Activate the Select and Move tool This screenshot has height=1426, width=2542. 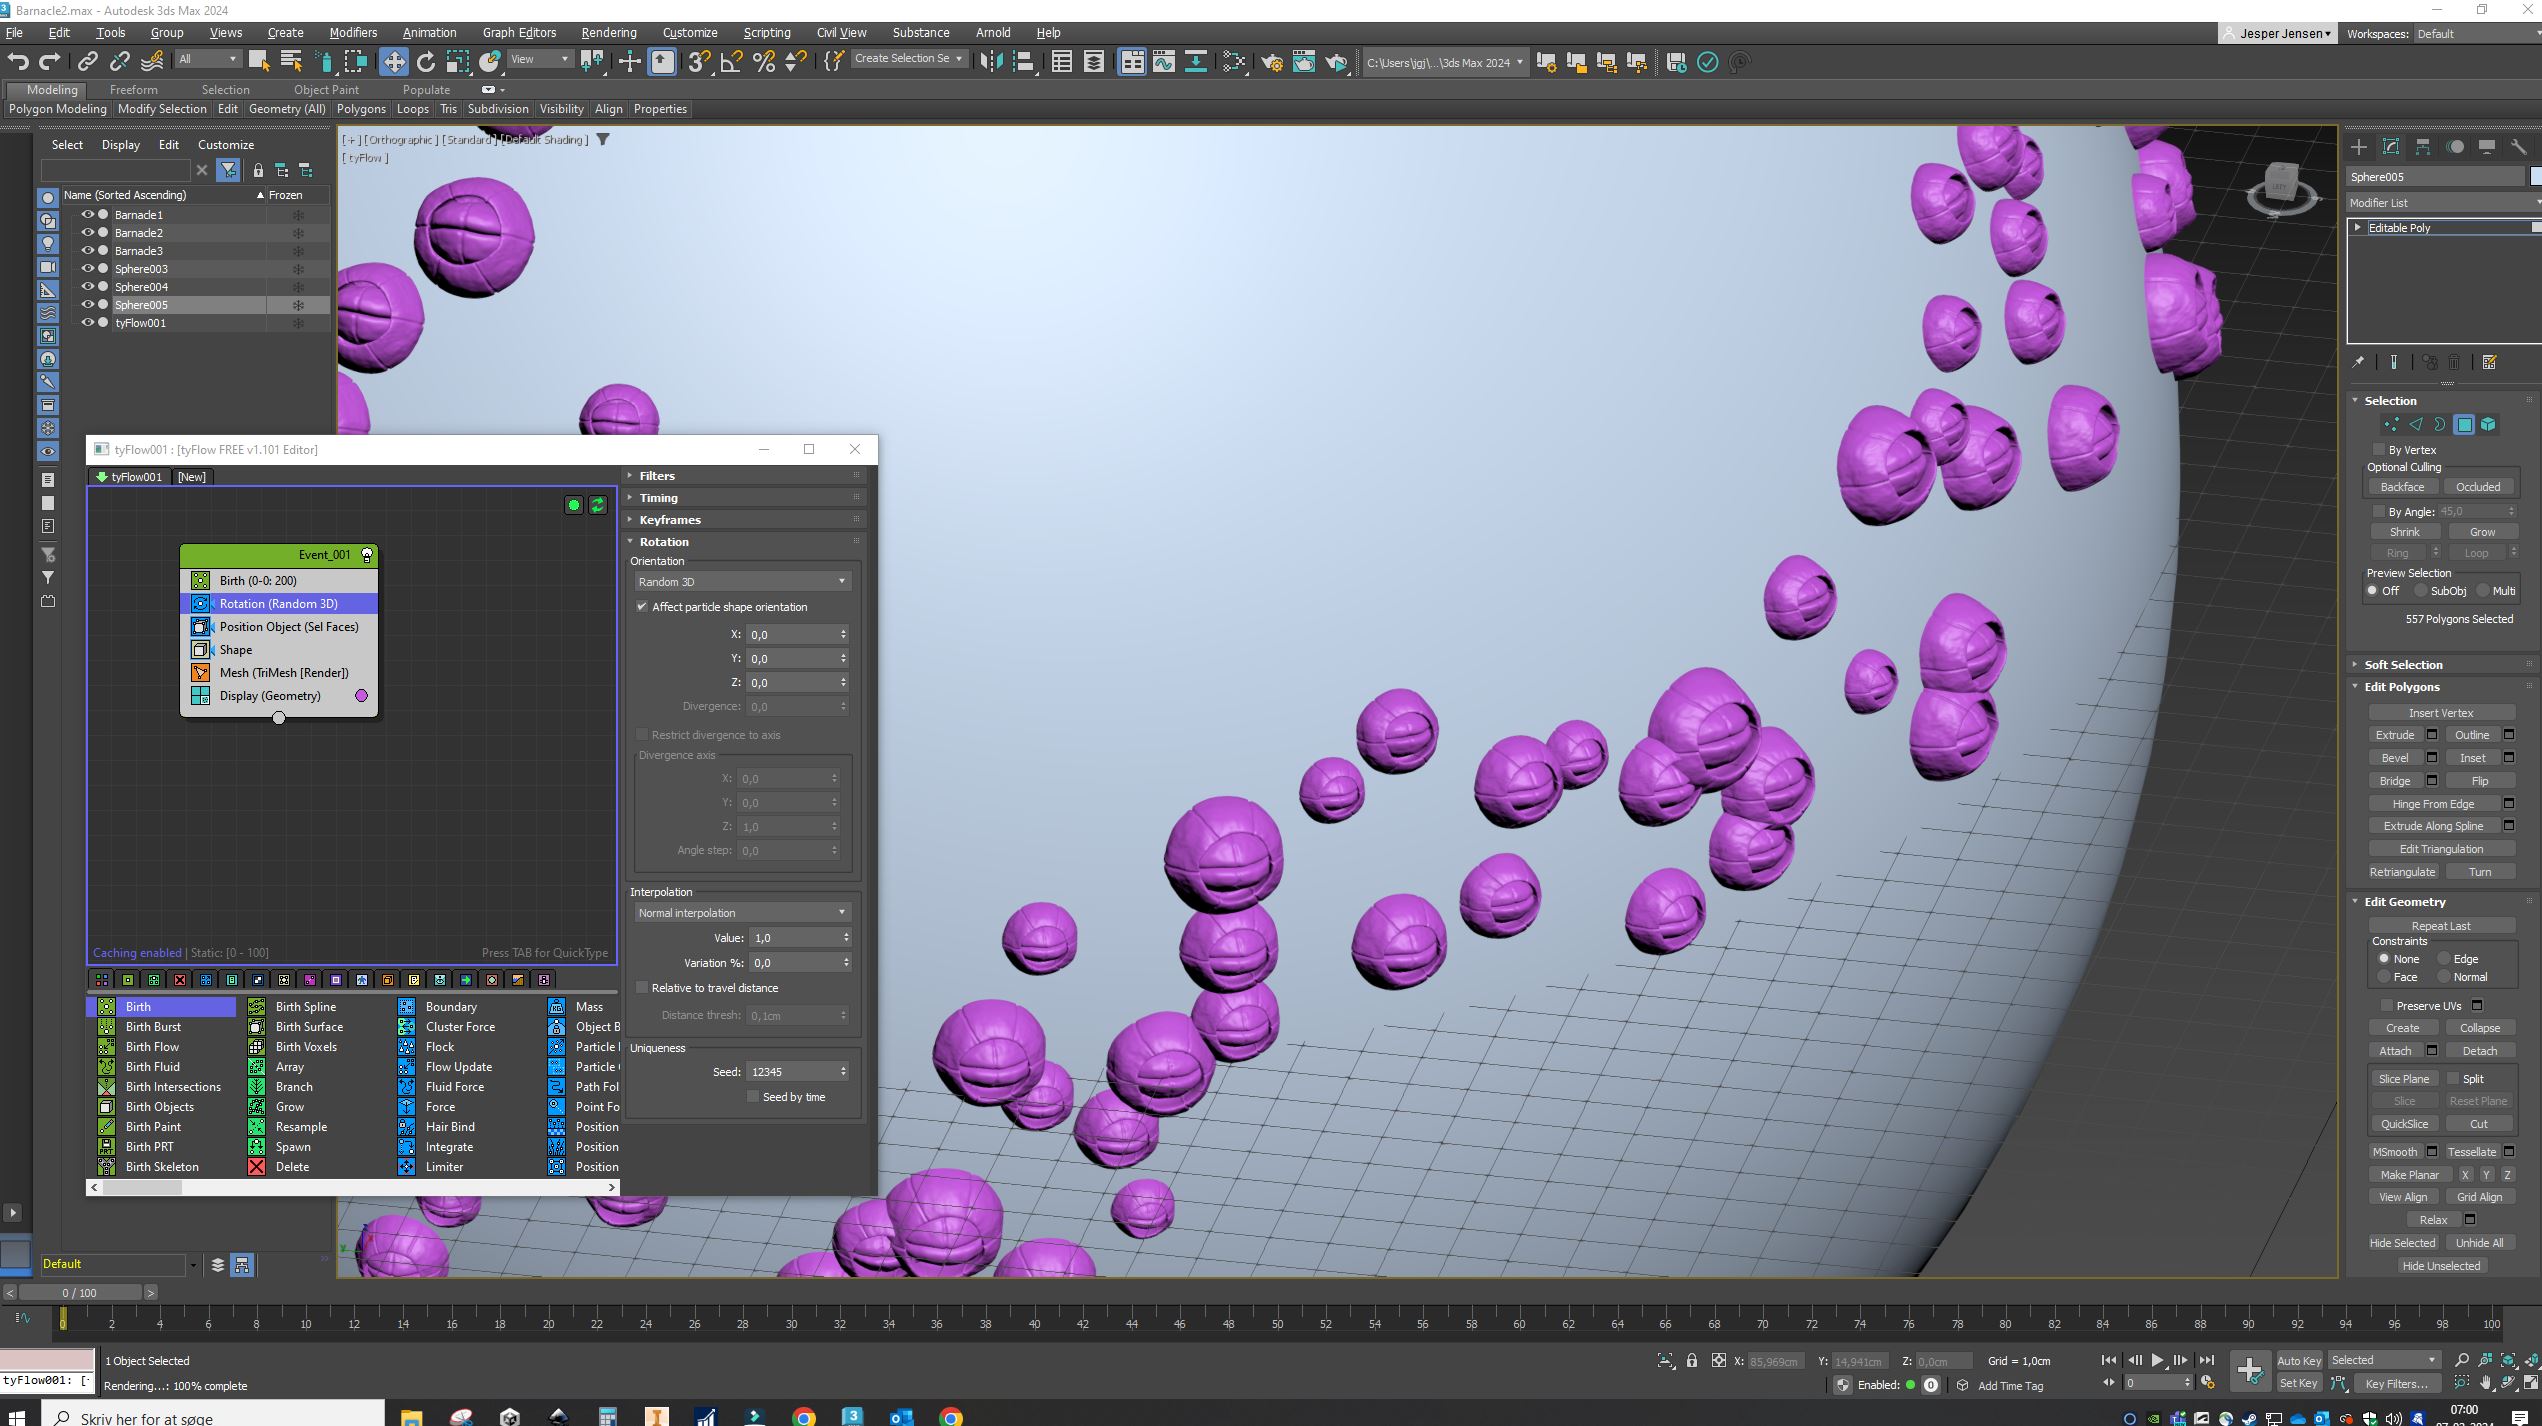pos(394,62)
